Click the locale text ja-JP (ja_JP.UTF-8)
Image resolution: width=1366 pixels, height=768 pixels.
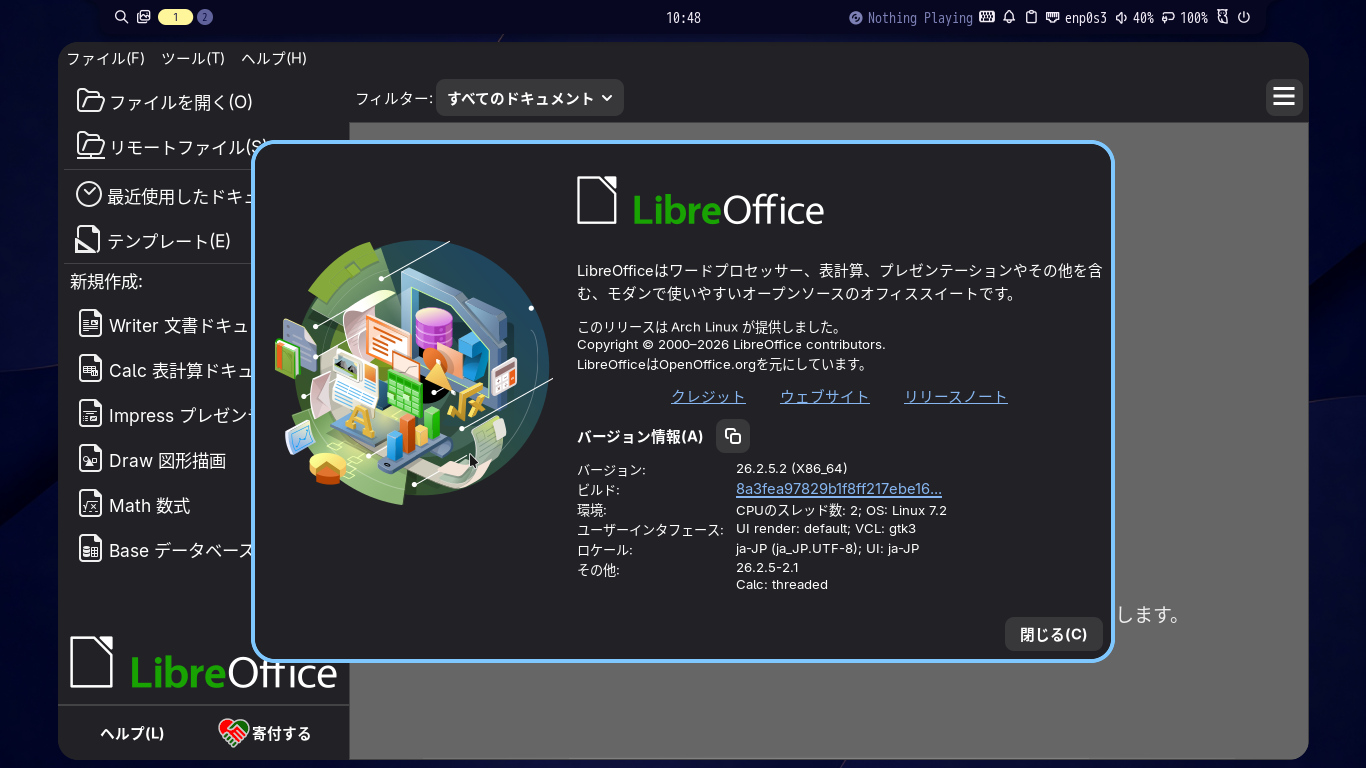tap(798, 548)
